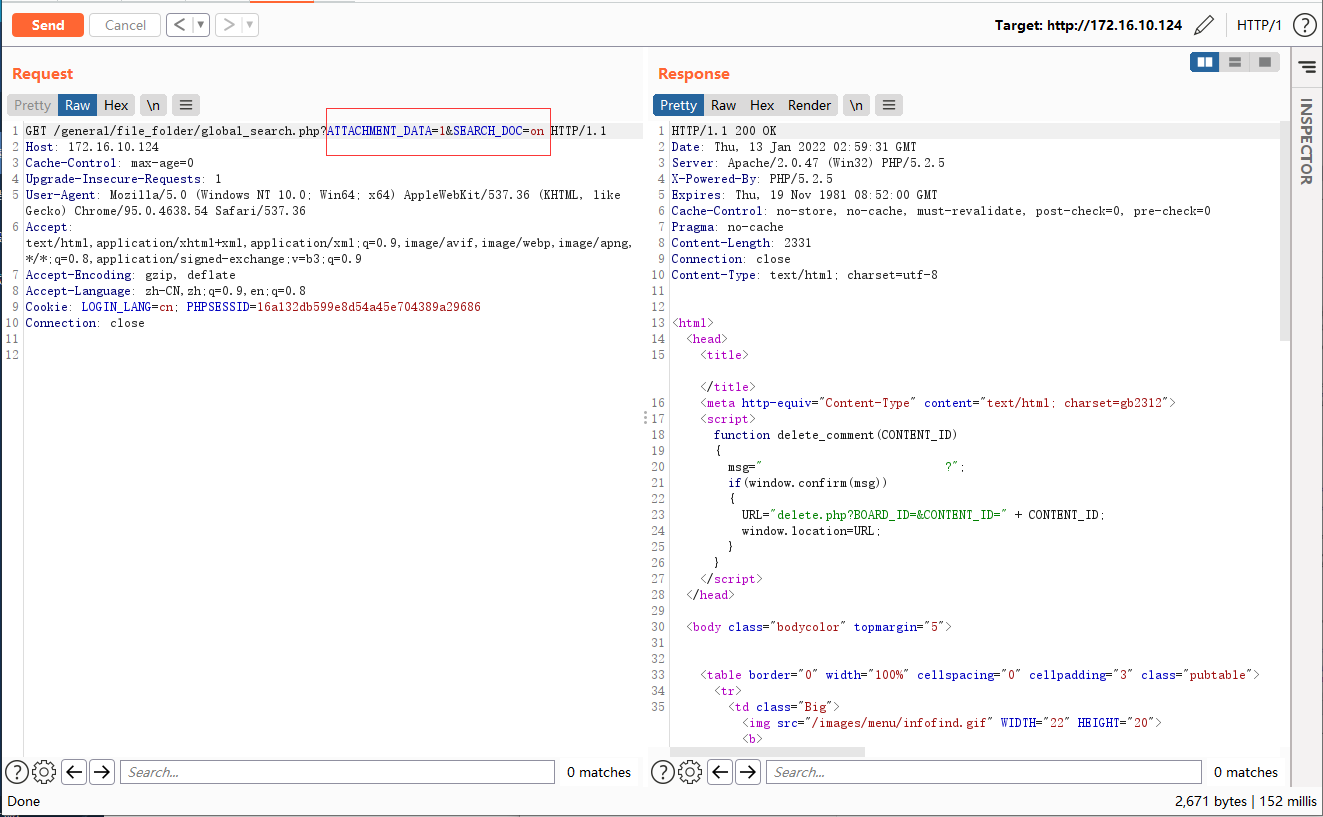Focus the Response search field

984,772
